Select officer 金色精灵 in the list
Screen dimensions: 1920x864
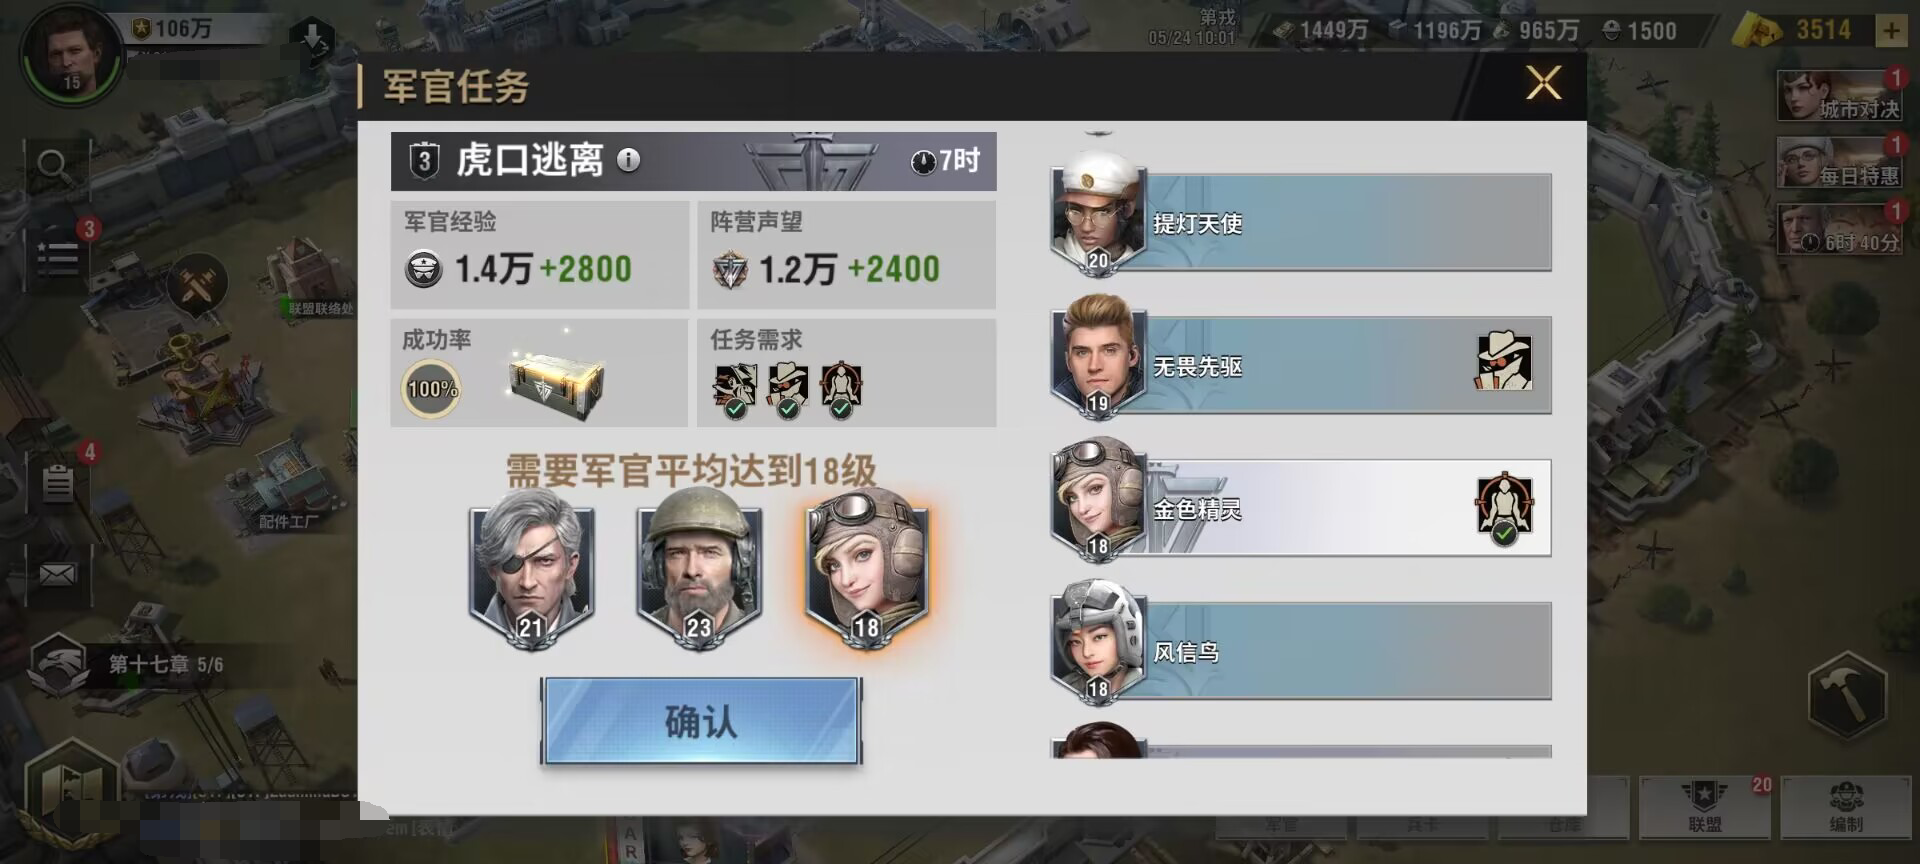click(x=1300, y=508)
